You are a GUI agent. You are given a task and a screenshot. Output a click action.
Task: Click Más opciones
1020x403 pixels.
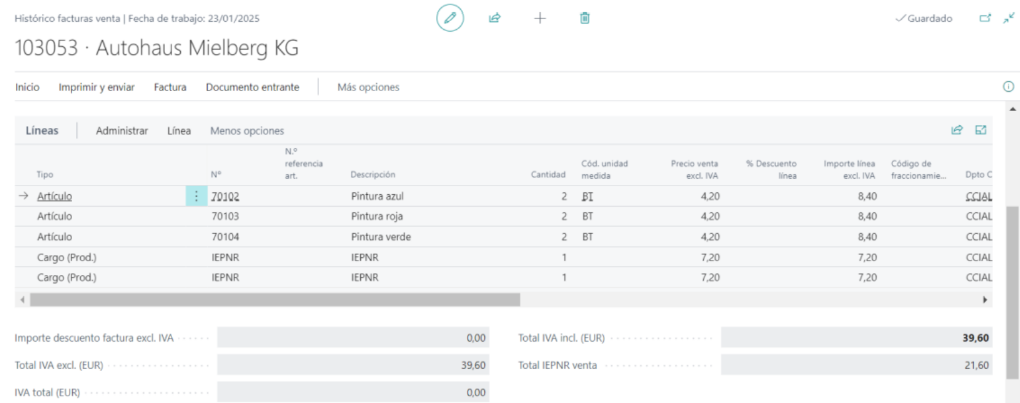tap(368, 87)
